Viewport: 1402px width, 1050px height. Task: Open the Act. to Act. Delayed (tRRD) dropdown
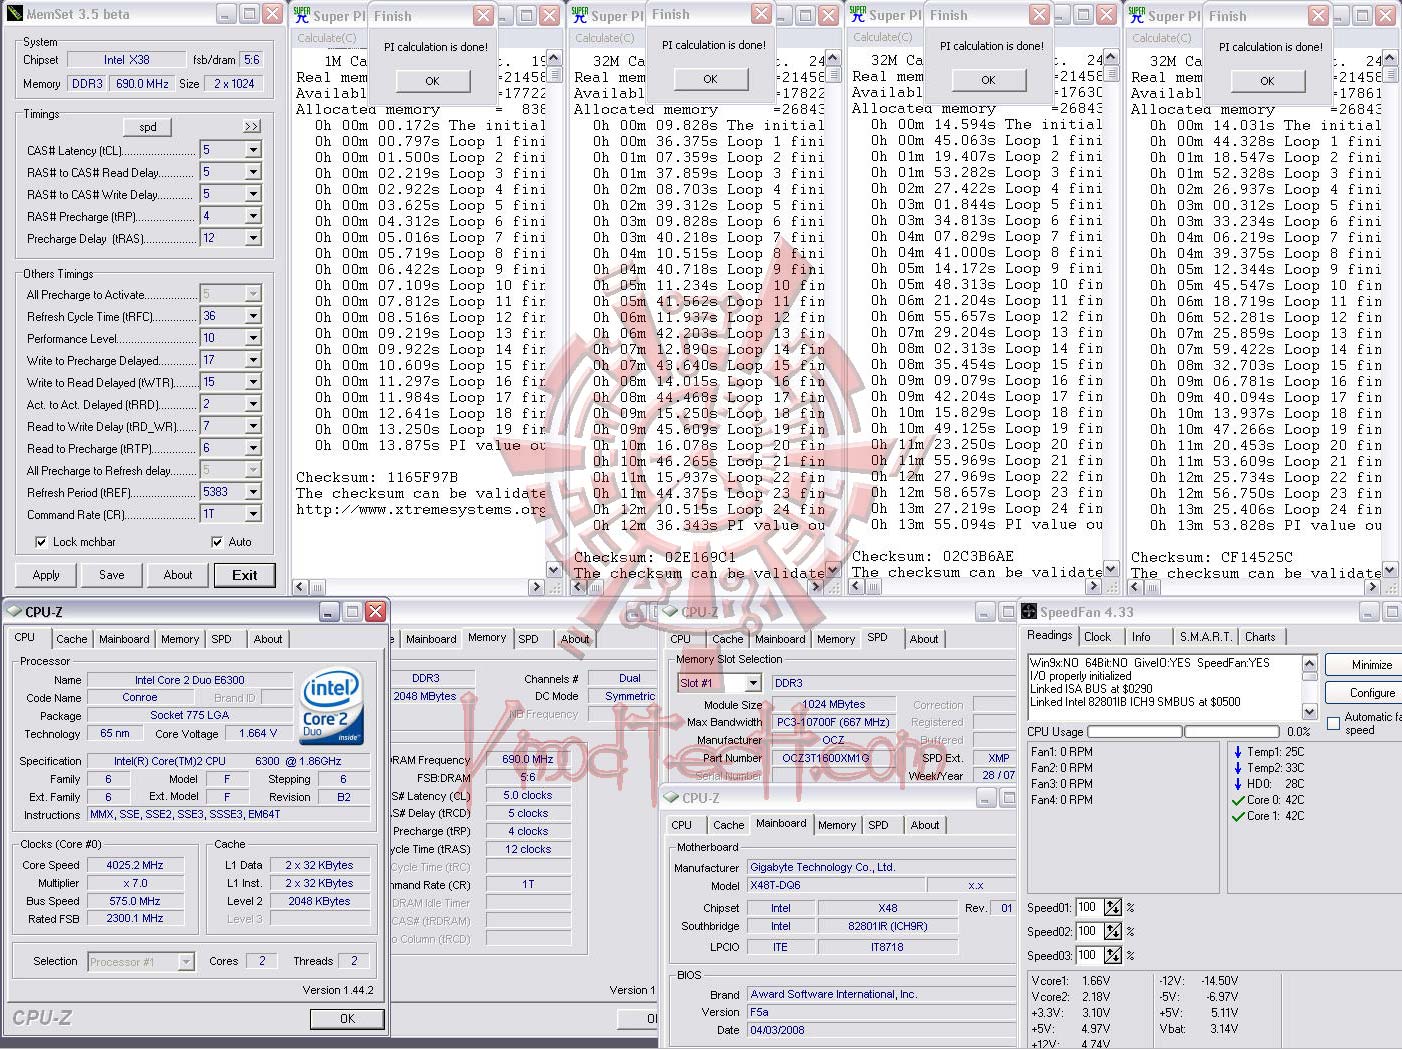pos(253,404)
